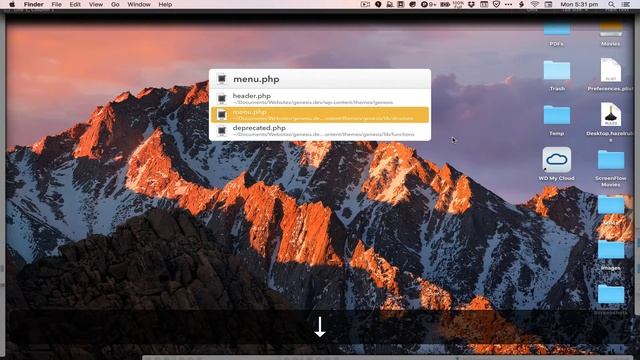Viewport: 640px width, 360px height.
Task: Click the screen recording menu bar icon
Action: (365, 4)
